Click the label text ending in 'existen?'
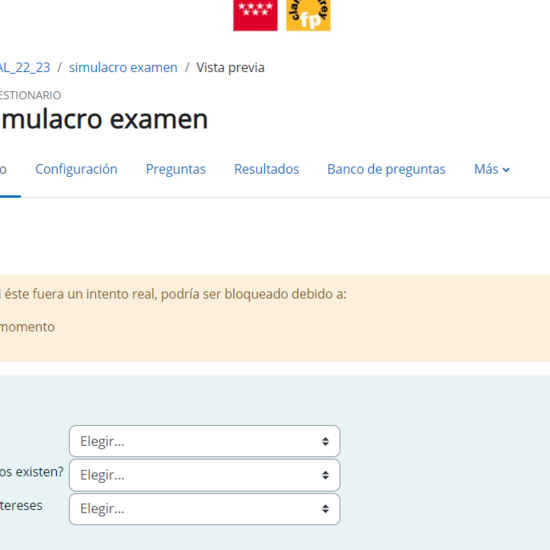 [x=32, y=472]
